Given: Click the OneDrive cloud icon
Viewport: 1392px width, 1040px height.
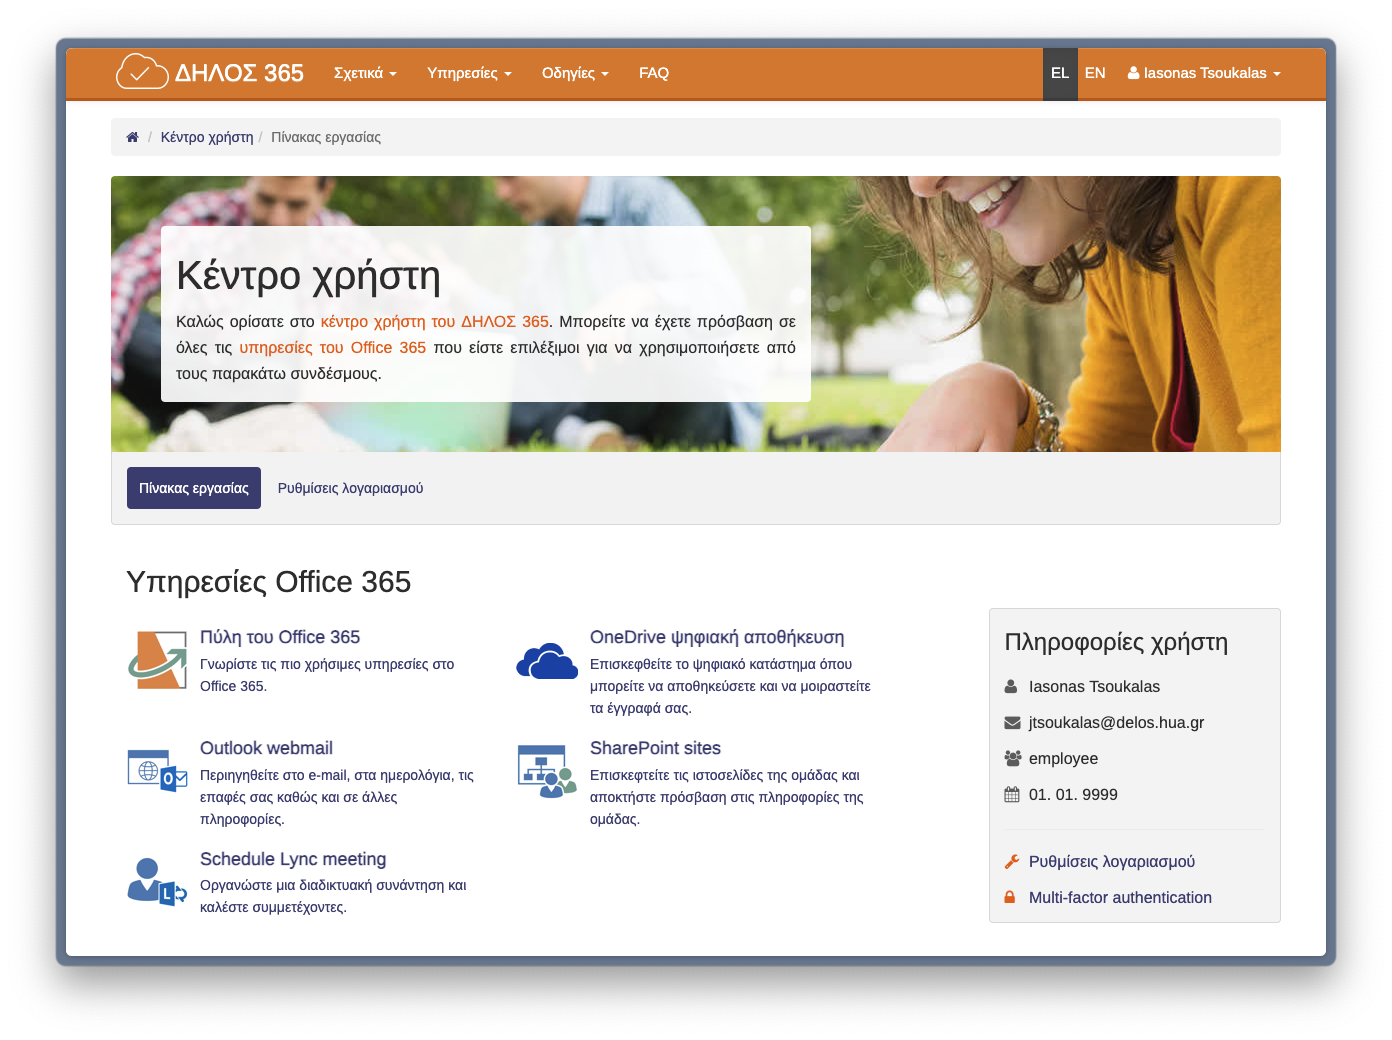Looking at the screenshot, I should 547,661.
